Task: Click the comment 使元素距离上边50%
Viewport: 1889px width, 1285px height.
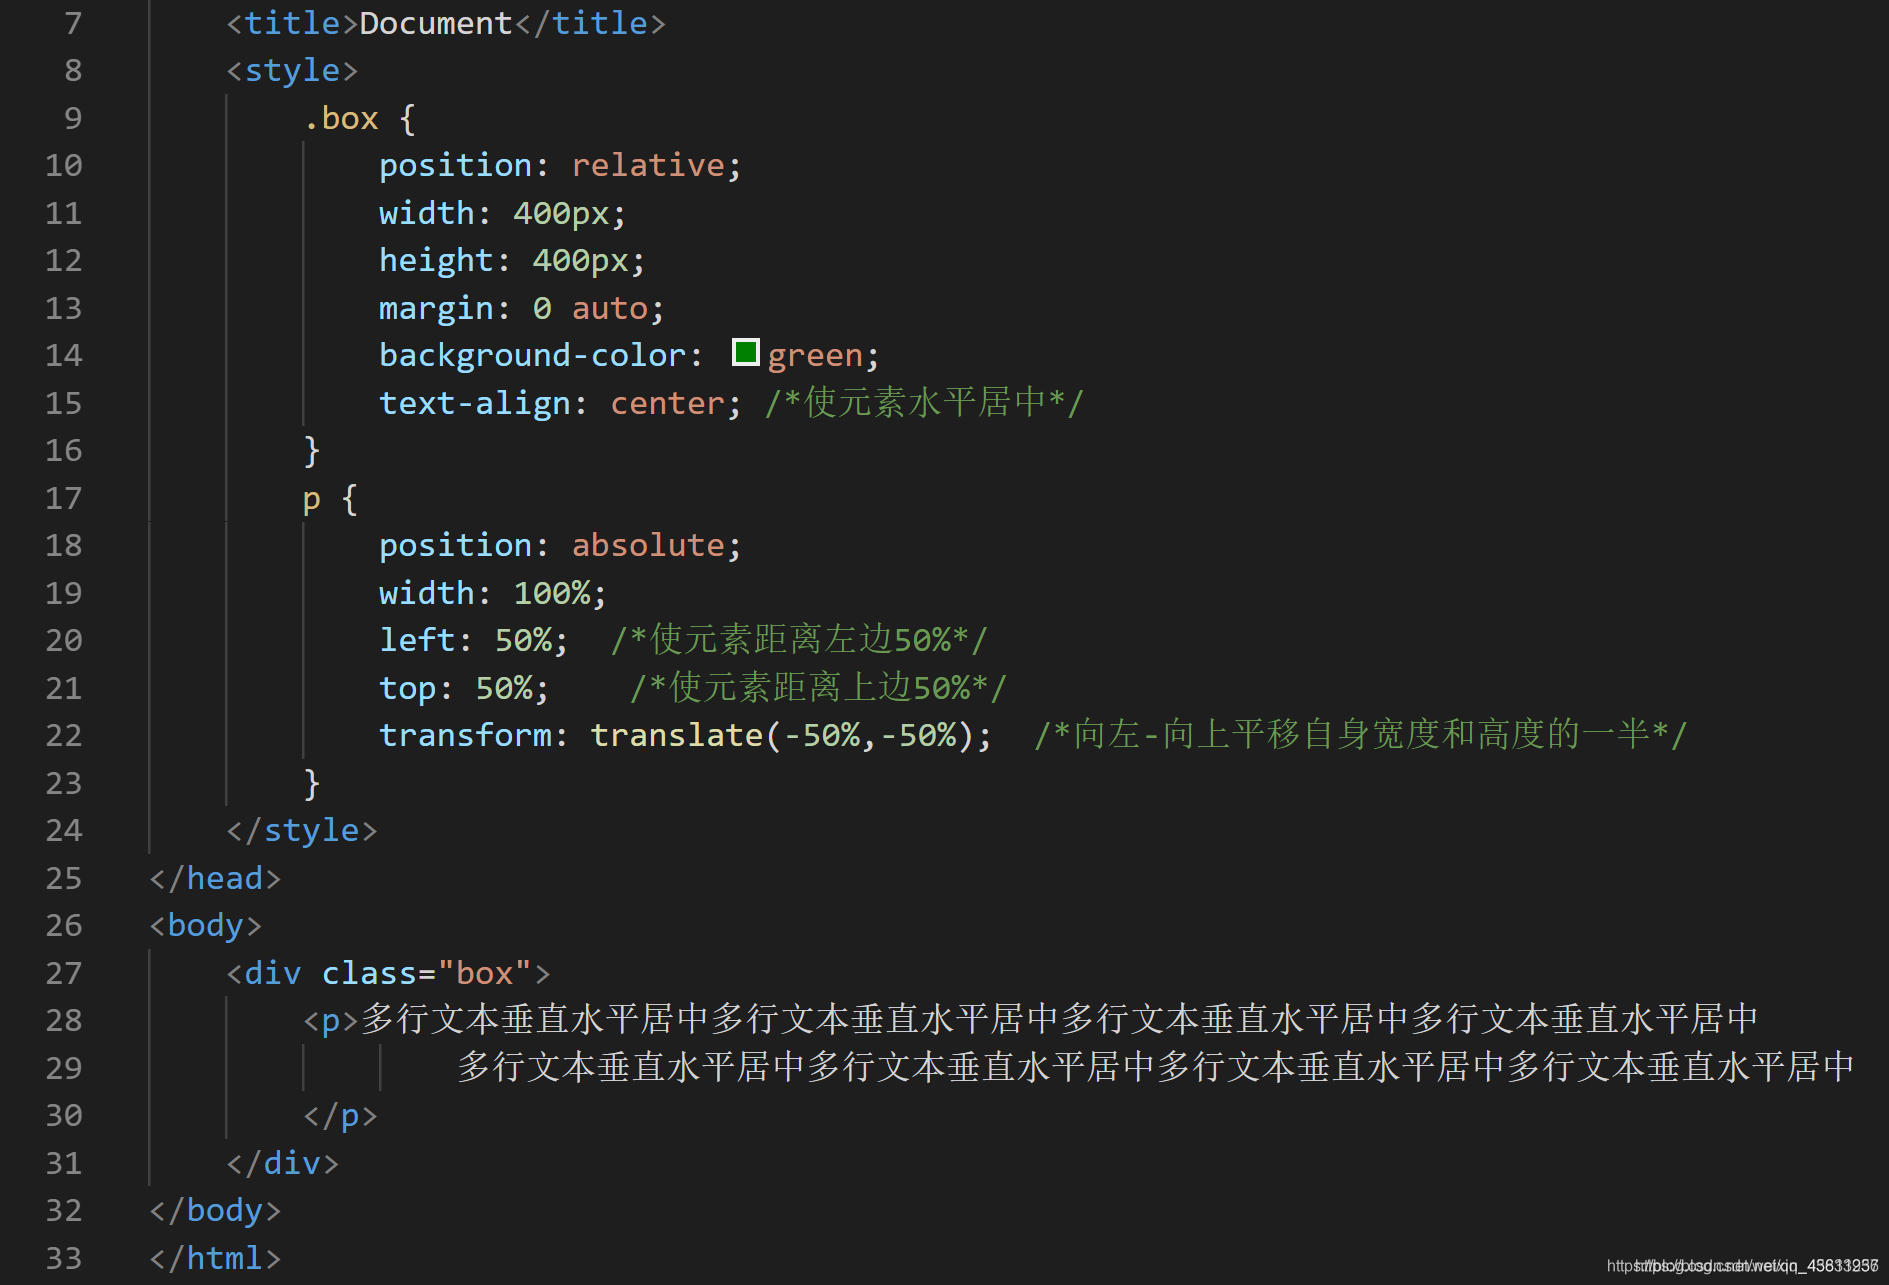Action: click(x=819, y=688)
